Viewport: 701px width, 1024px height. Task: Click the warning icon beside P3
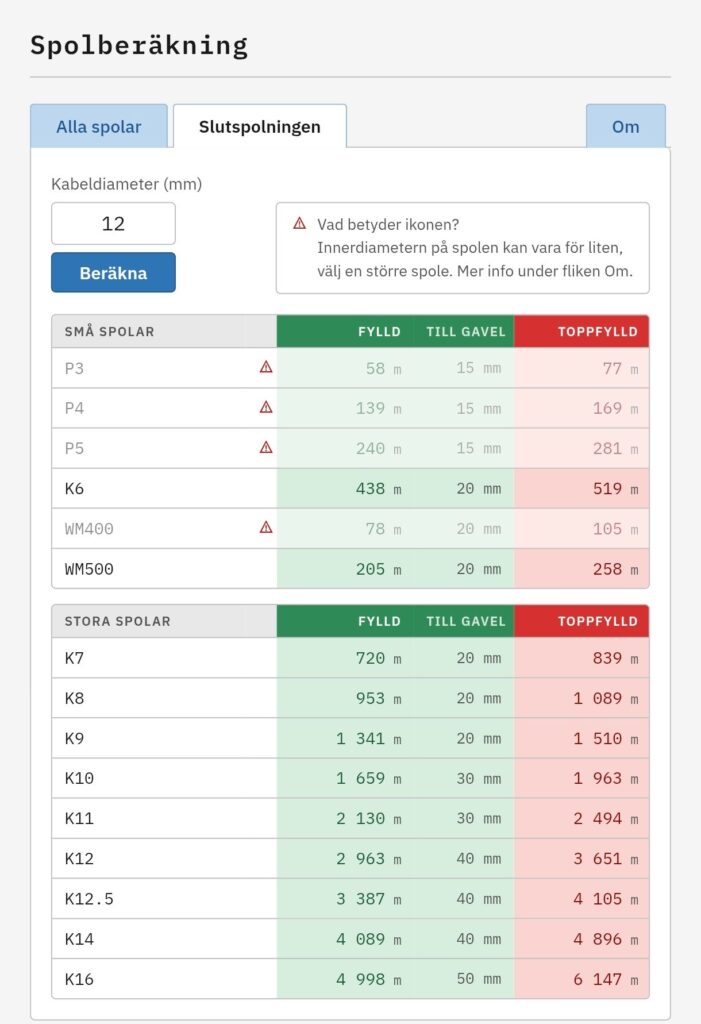click(x=266, y=368)
